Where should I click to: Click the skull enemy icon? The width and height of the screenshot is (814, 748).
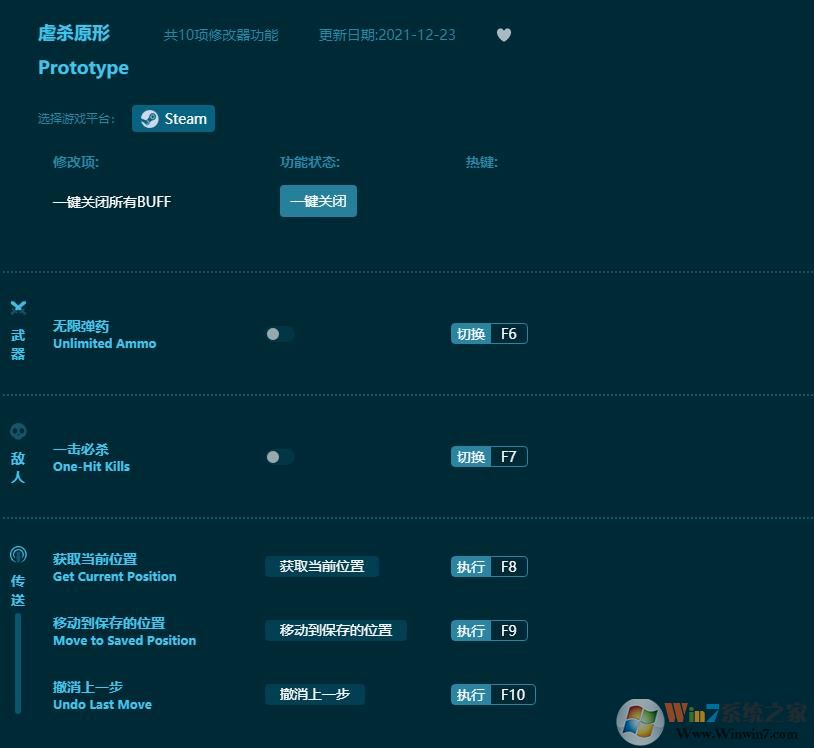[18, 431]
